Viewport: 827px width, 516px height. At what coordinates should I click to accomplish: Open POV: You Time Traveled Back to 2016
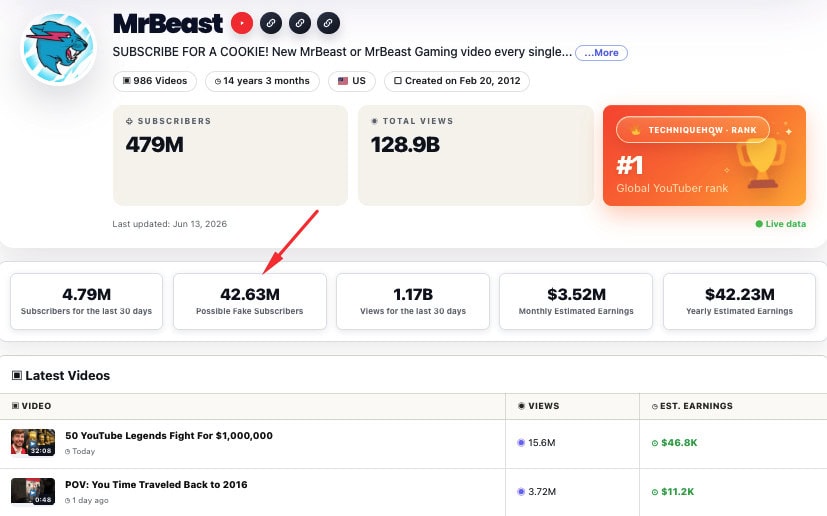(x=156, y=485)
